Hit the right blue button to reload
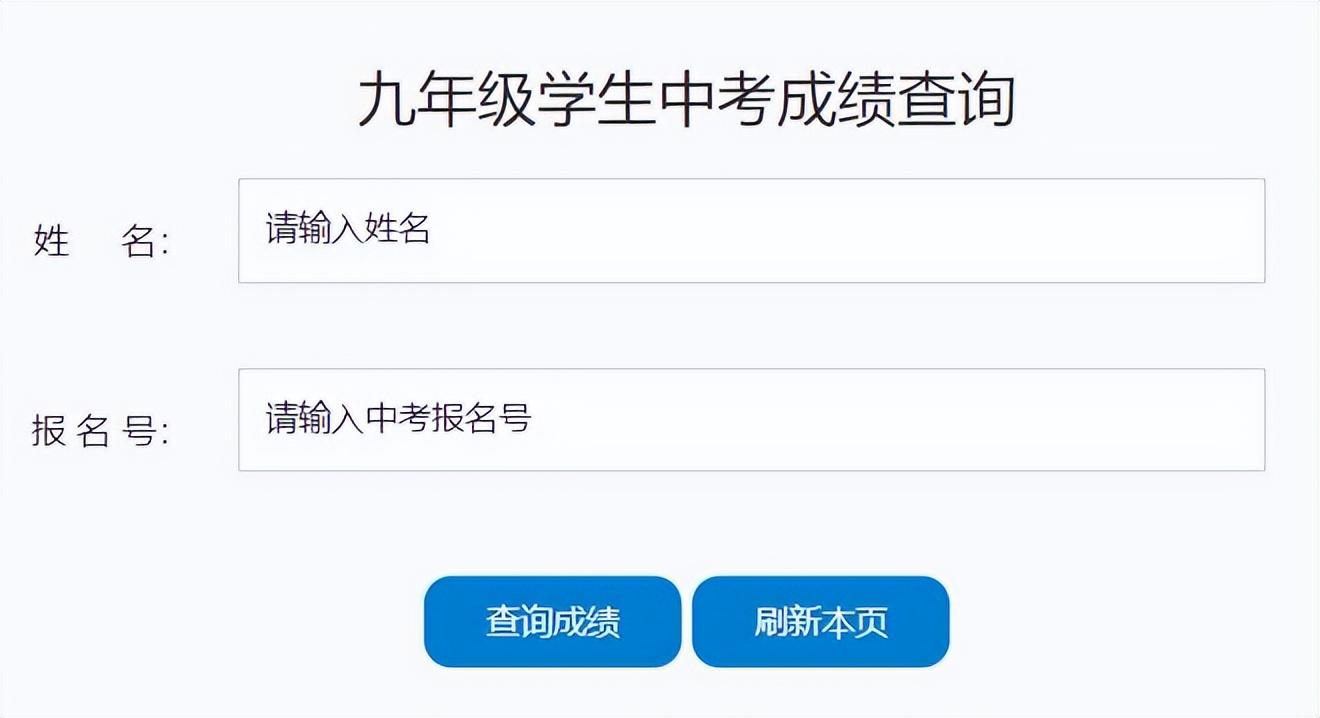Screen dimensions: 1320x718 820,621
